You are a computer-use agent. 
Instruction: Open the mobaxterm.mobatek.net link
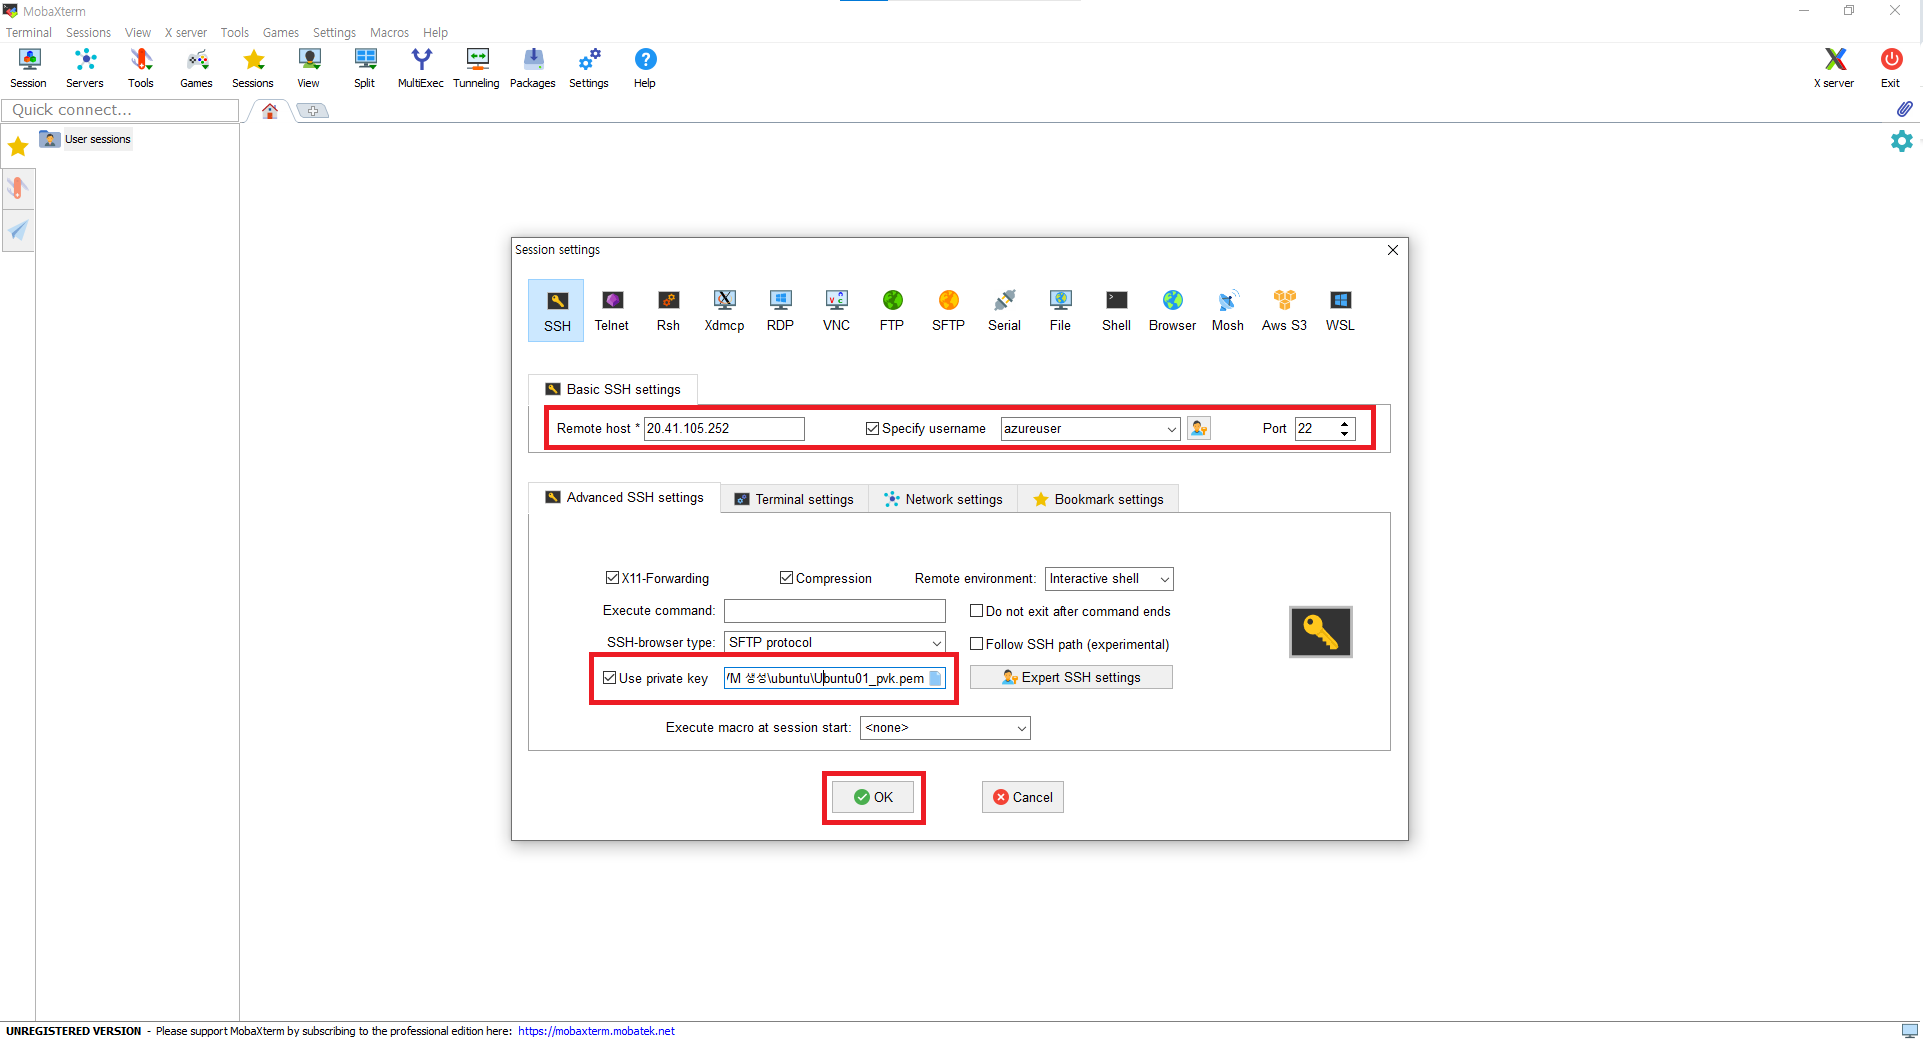tap(596, 1031)
